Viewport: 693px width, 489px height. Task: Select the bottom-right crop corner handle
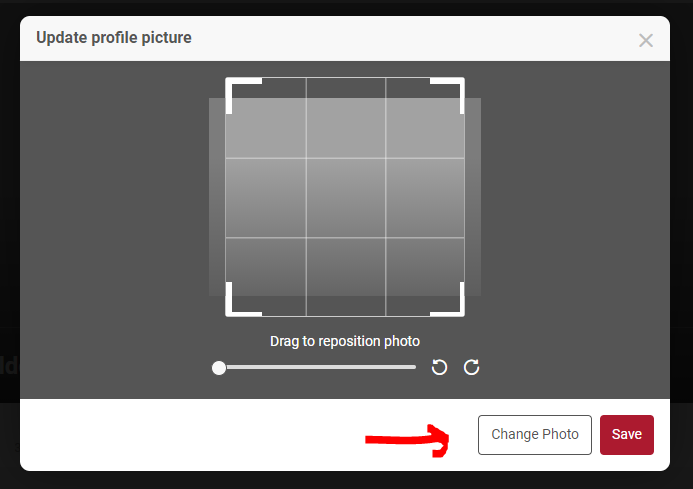[447, 299]
